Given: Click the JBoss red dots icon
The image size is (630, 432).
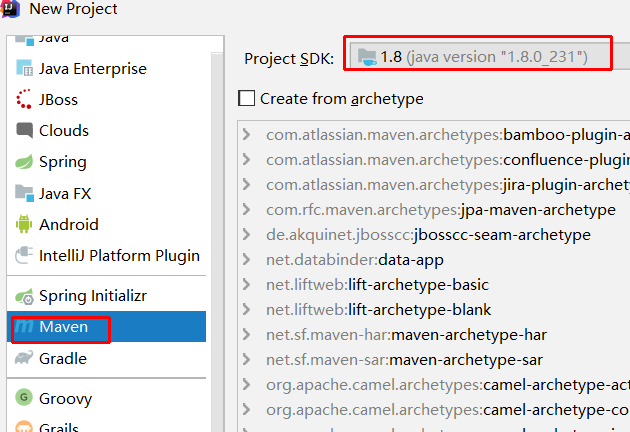Looking at the screenshot, I should click(24, 99).
